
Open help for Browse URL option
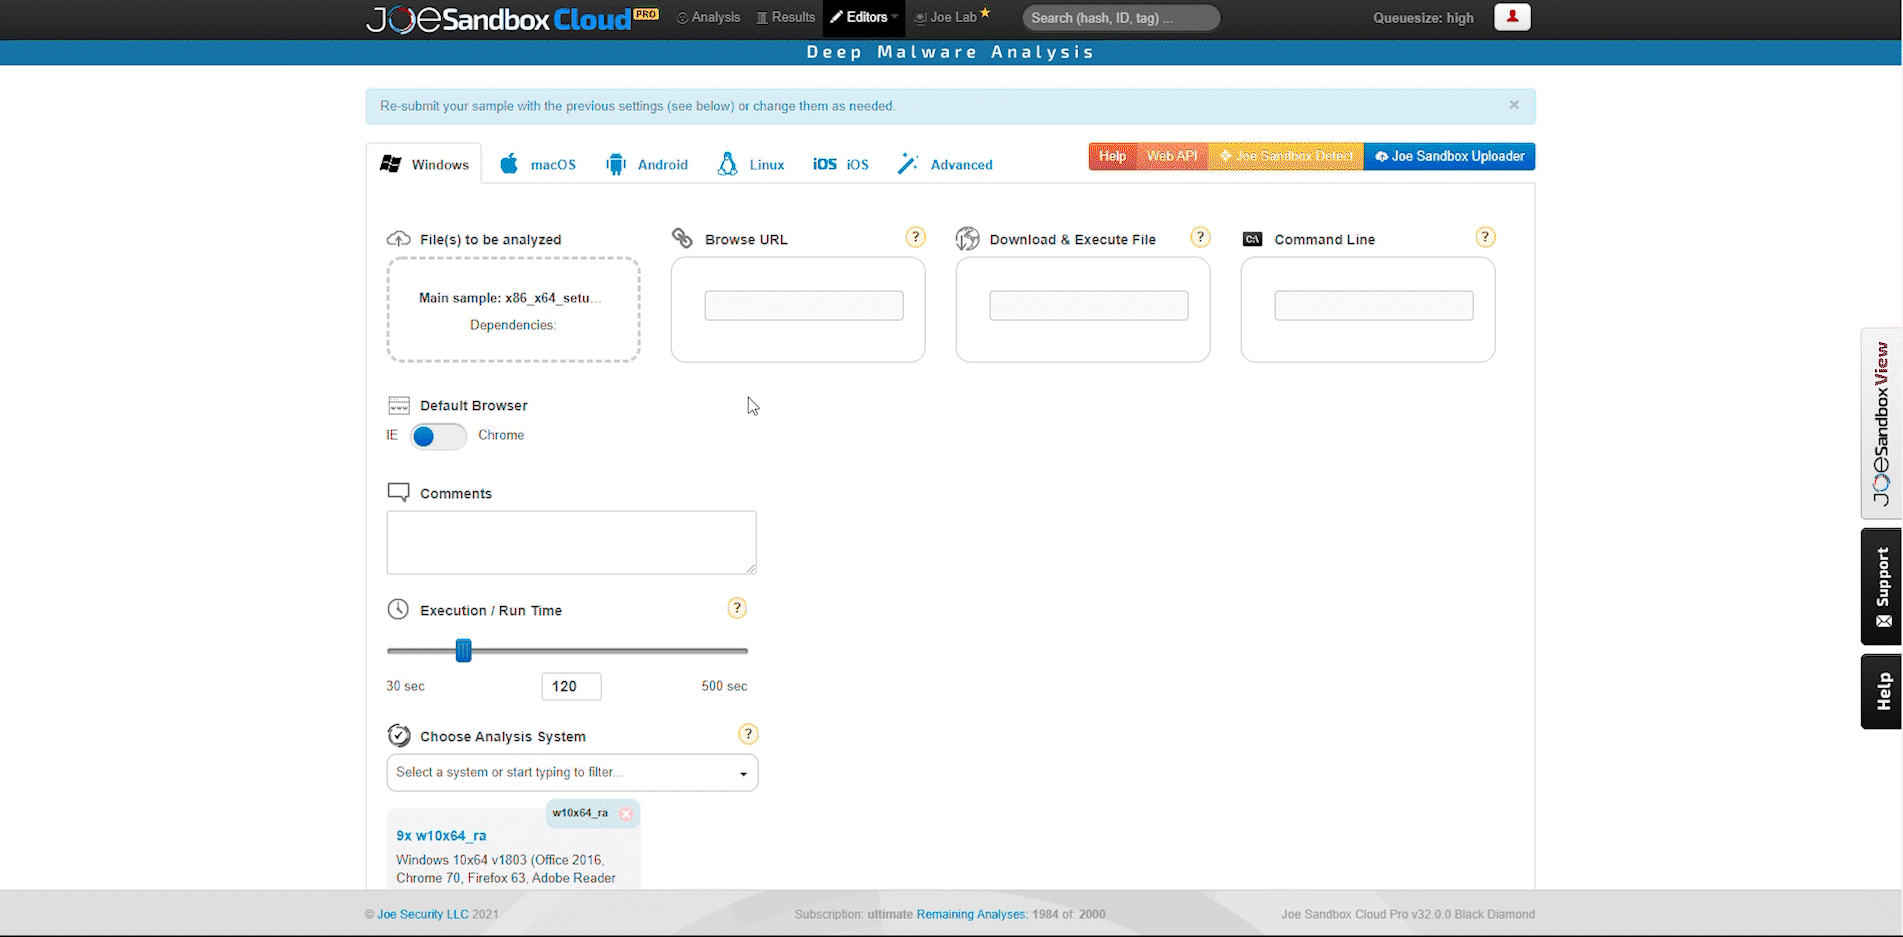(x=915, y=237)
